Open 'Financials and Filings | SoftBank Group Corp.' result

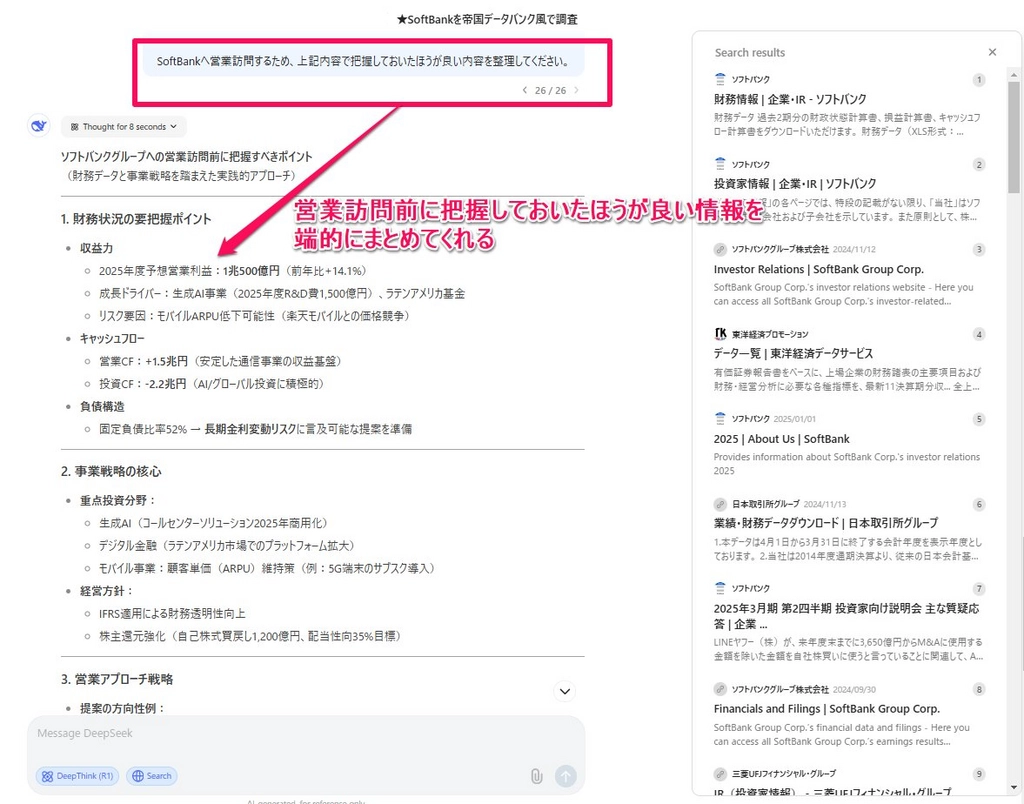(826, 709)
